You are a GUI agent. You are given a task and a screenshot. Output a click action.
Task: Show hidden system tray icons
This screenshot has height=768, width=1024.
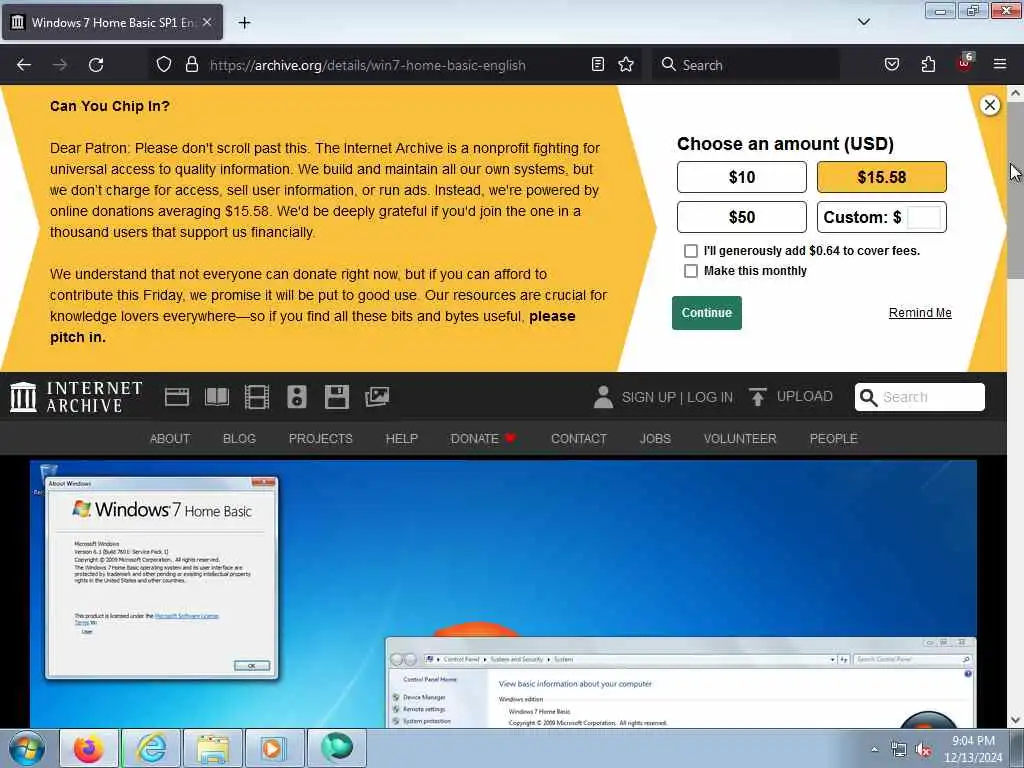tap(874, 750)
